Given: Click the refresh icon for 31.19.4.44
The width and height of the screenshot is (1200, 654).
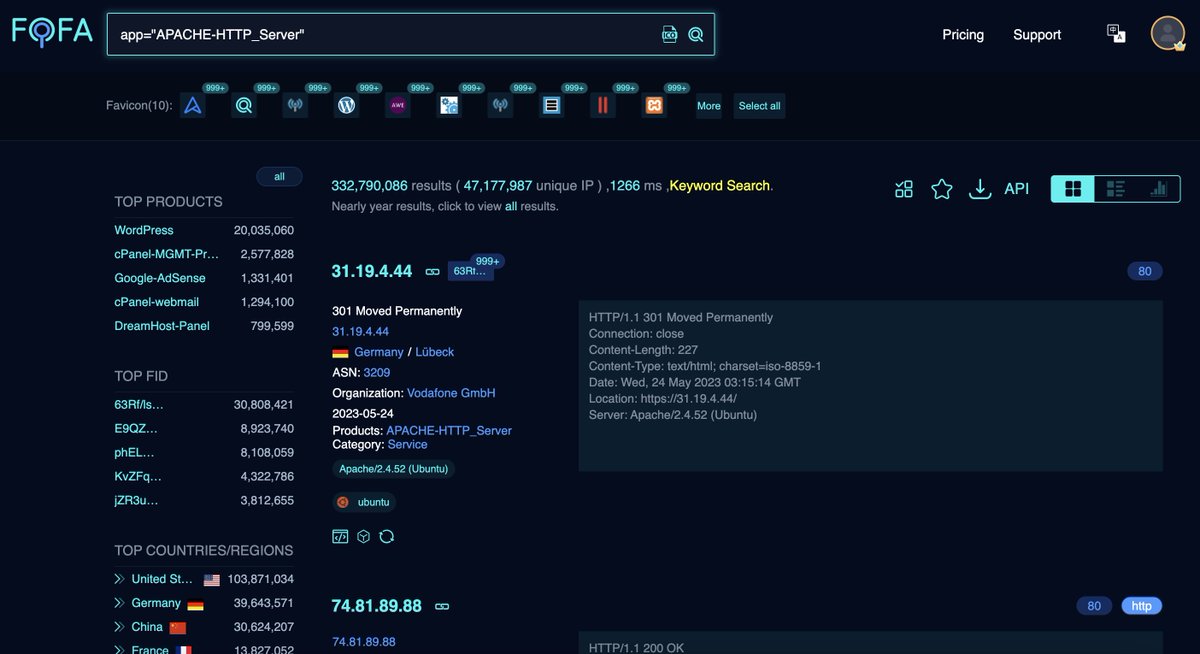Looking at the screenshot, I should [387, 536].
